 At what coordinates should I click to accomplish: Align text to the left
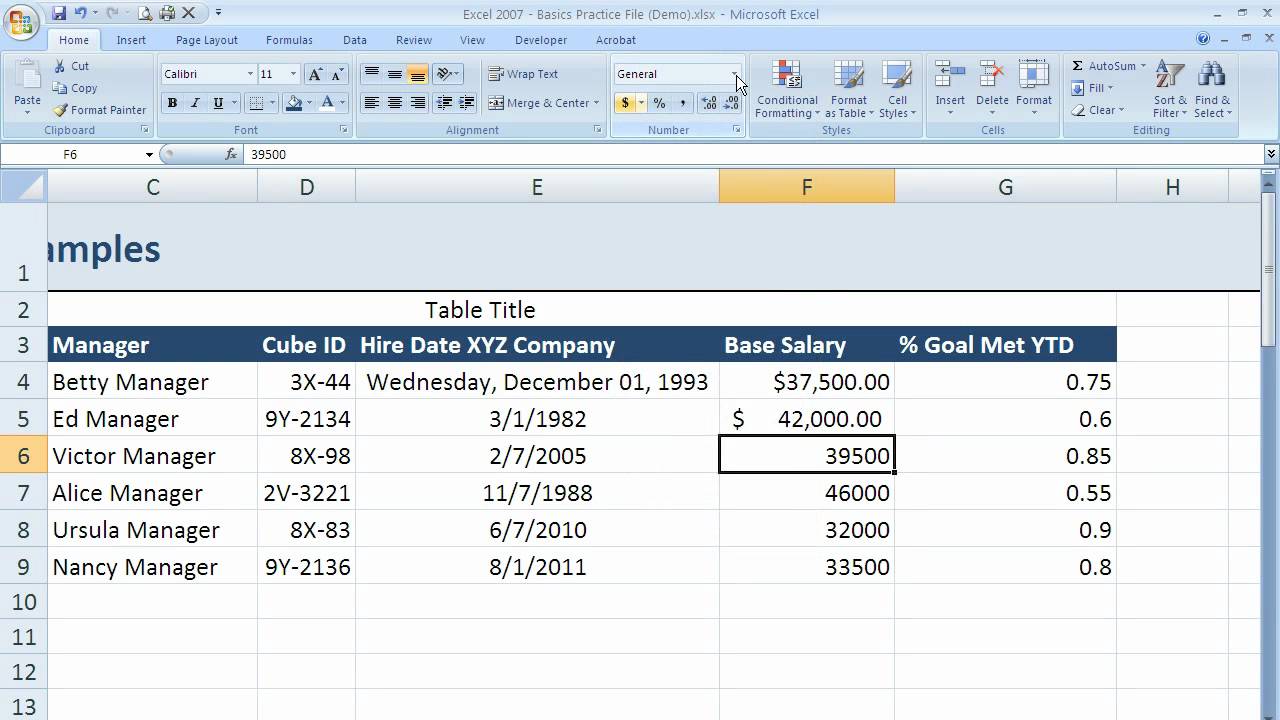point(372,103)
